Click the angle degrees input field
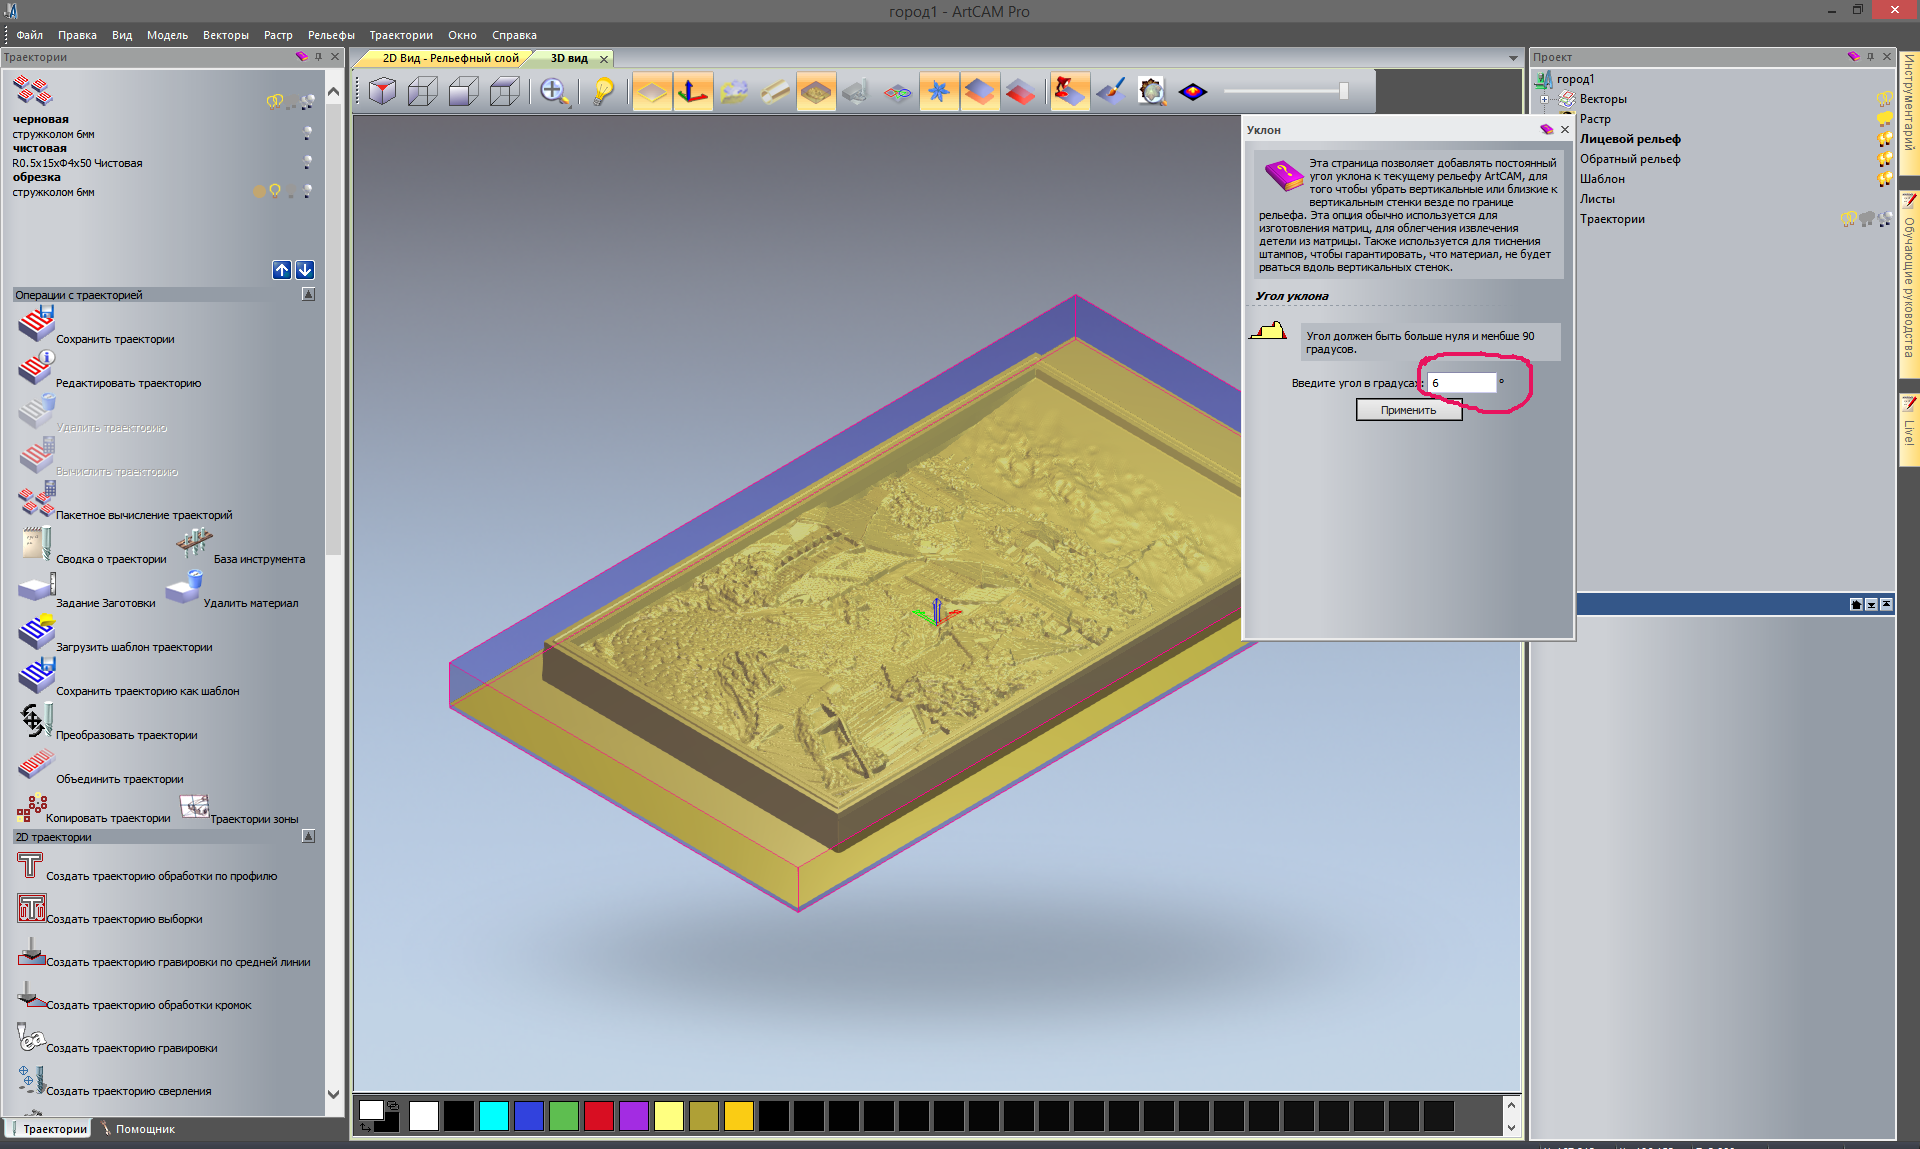The width and height of the screenshot is (1920, 1149). (1461, 383)
